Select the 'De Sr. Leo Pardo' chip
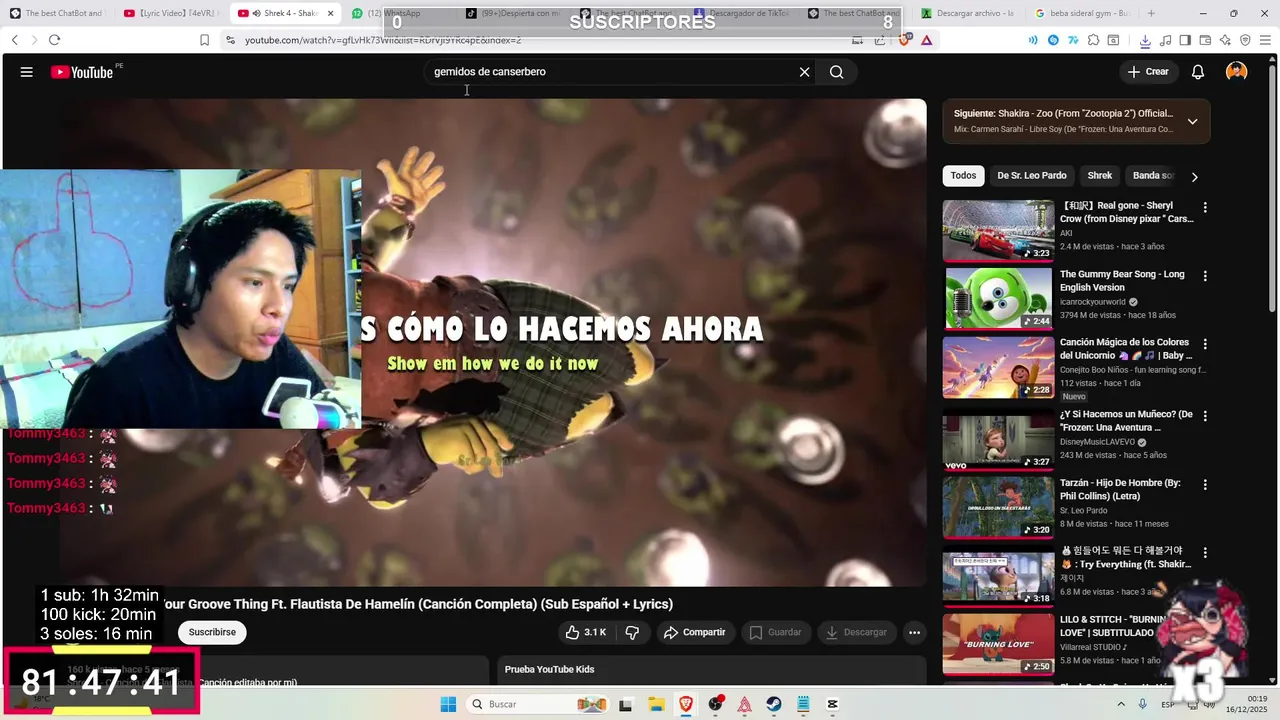The width and height of the screenshot is (1280, 720). [1032, 176]
